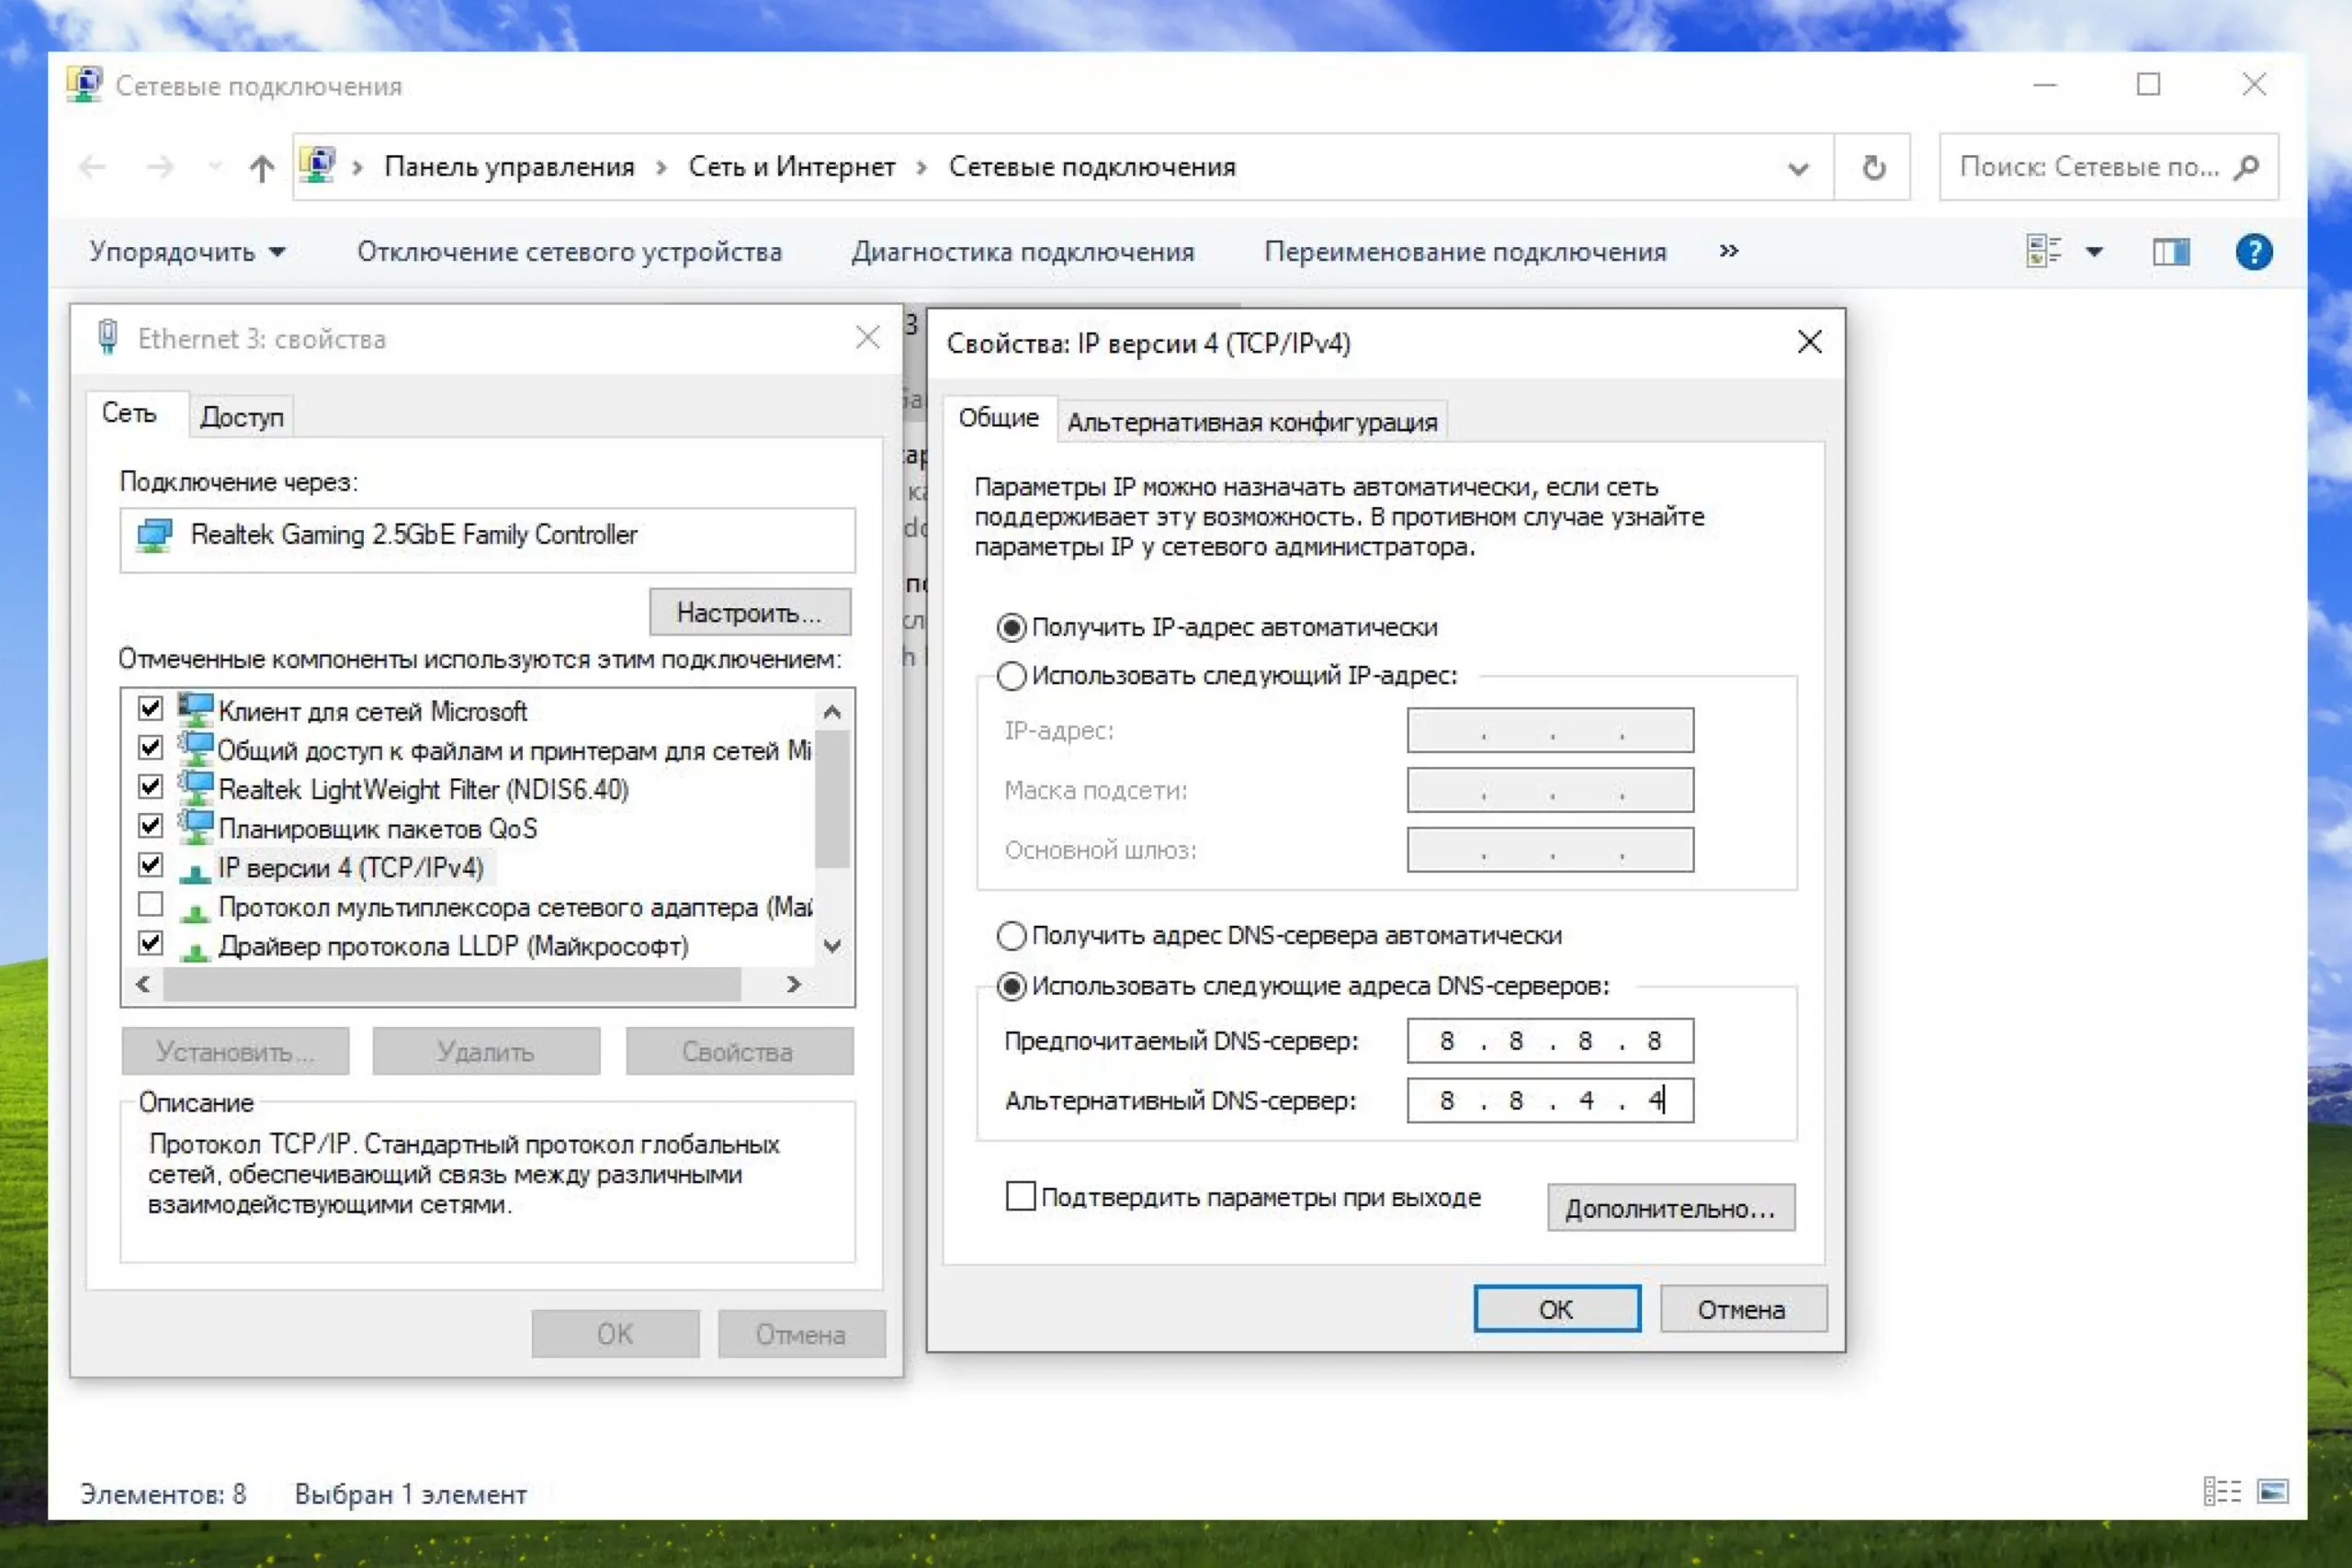Switch to large icons view in status bar
The height and width of the screenshot is (1568, 2352).
2272,1492
